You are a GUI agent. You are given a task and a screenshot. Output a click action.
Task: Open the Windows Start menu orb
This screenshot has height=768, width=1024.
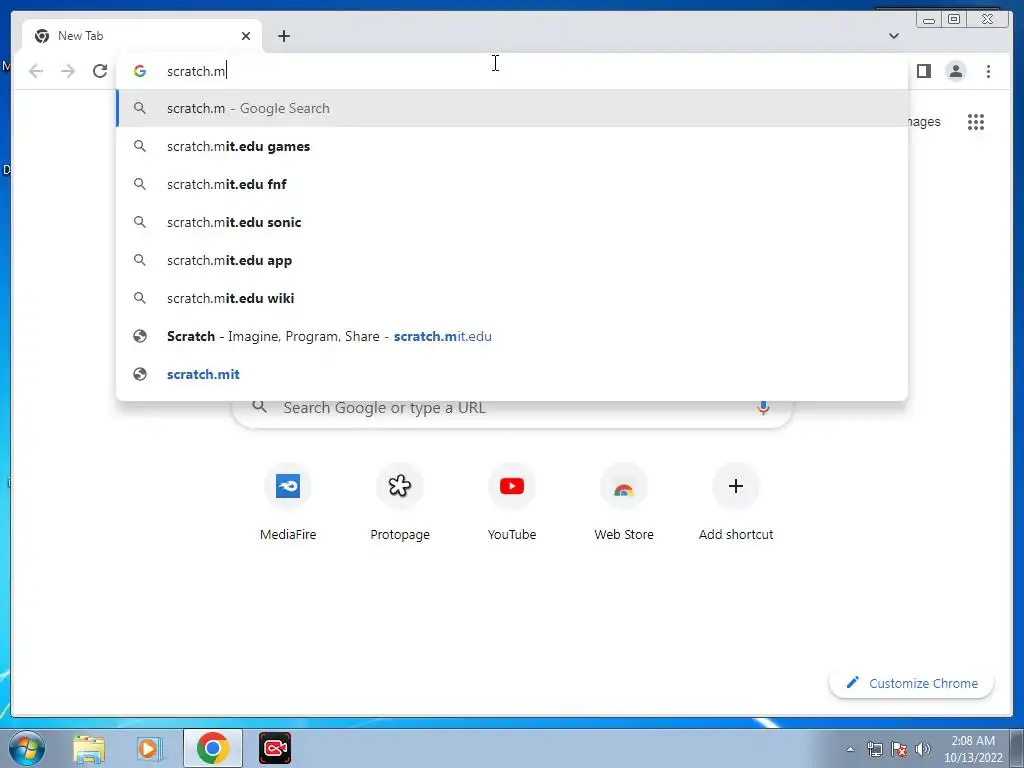(26, 748)
